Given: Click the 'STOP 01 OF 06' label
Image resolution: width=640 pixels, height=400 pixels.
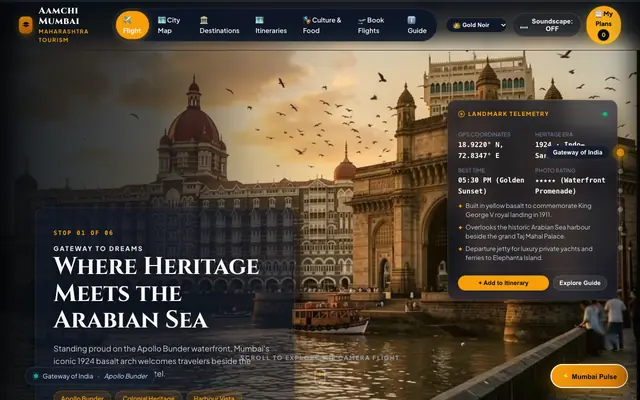Looking at the screenshot, I should [83, 233].
